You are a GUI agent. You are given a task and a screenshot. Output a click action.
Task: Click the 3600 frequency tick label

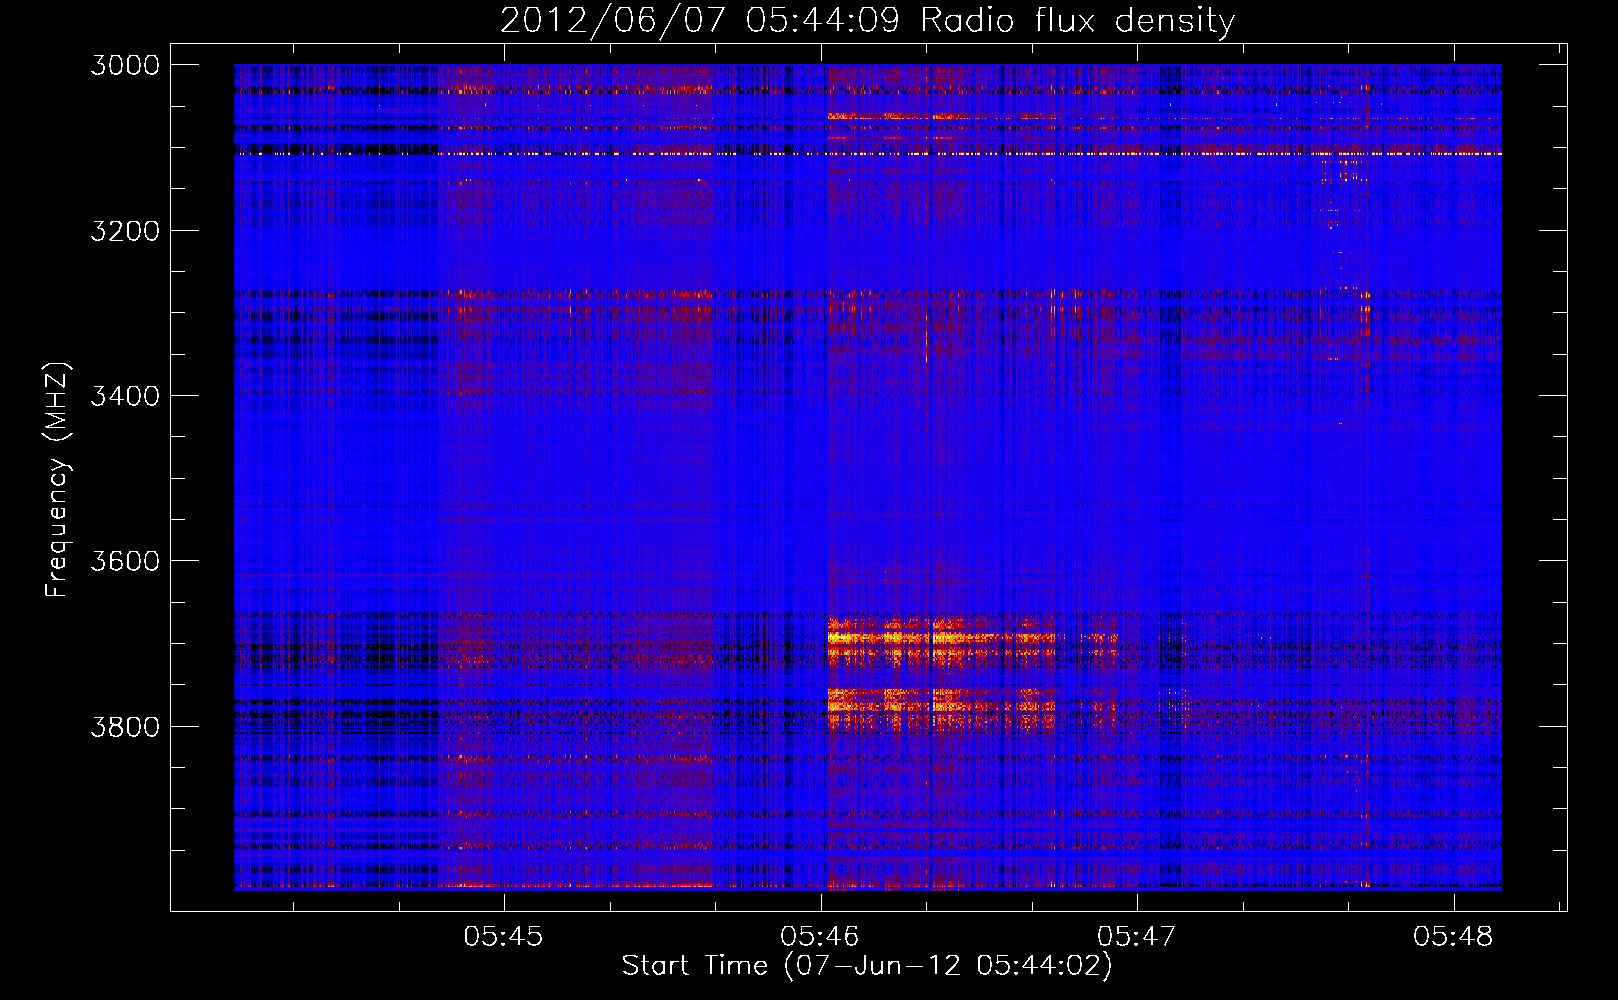[125, 561]
